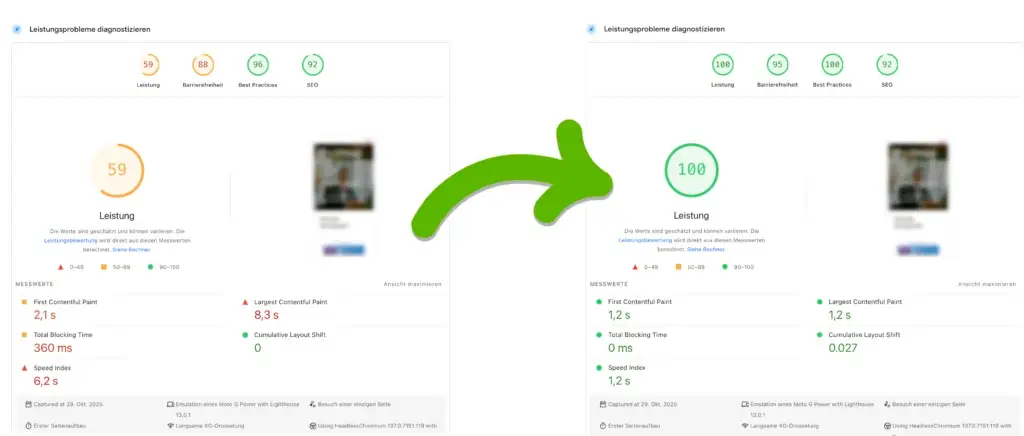Image resolution: width=1024 pixels, height=436 pixels.
Task: Expand metrics via Ansicht maximieren in the 100 report
Action: click(x=987, y=285)
